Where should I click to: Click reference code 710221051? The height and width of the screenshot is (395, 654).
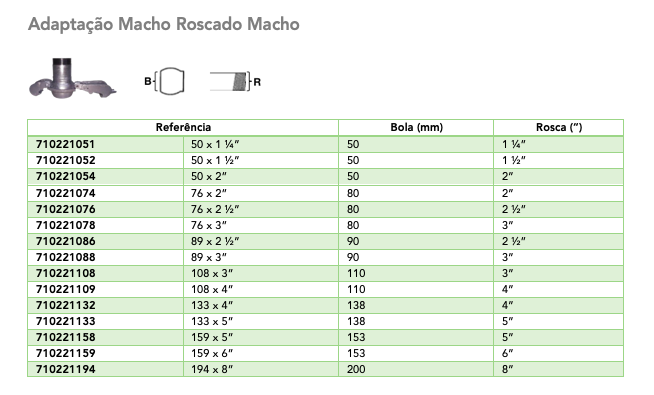[65, 144]
